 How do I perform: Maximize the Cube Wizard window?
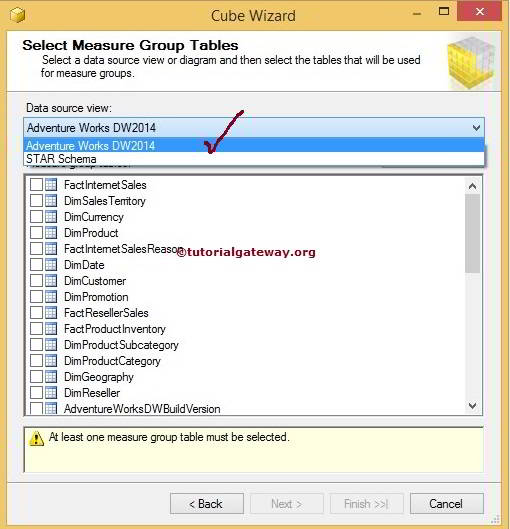[x=444, y=11]
